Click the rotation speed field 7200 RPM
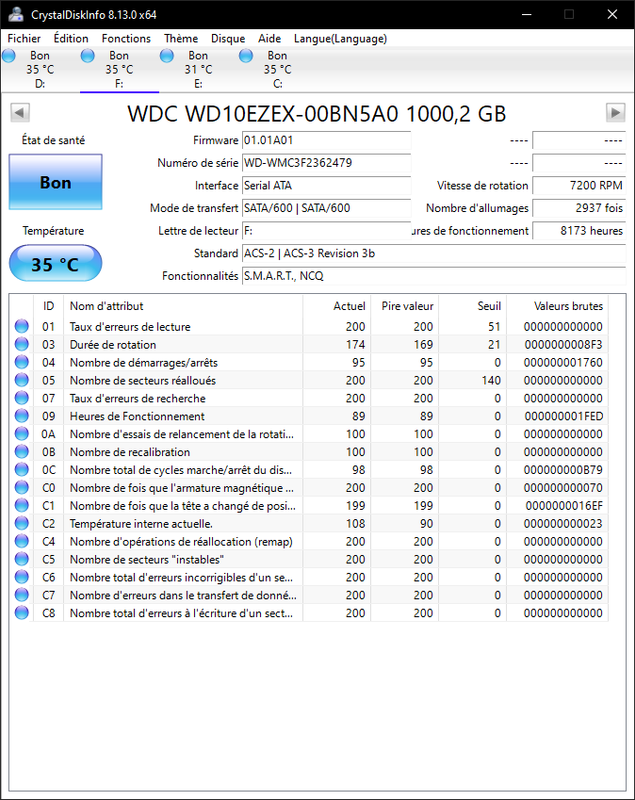The image size is (635, 800). coord(579,185)
